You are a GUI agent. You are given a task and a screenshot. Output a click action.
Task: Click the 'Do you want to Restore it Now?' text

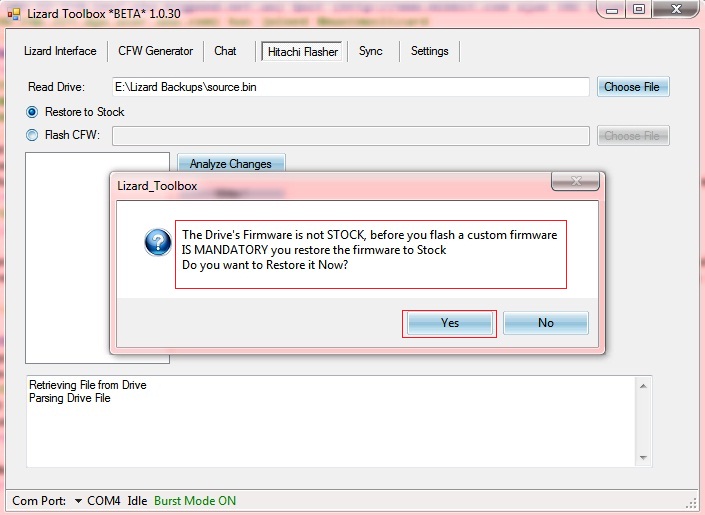265,265
